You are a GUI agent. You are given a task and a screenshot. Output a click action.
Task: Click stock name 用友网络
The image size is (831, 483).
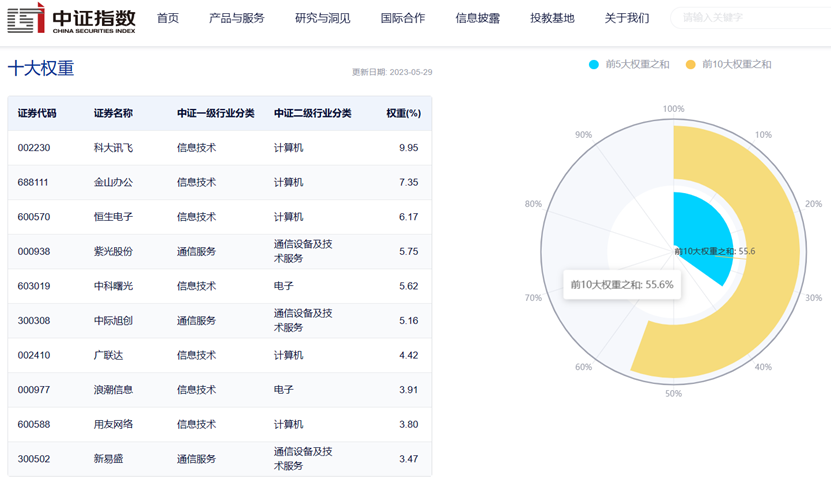pos(113,424)
